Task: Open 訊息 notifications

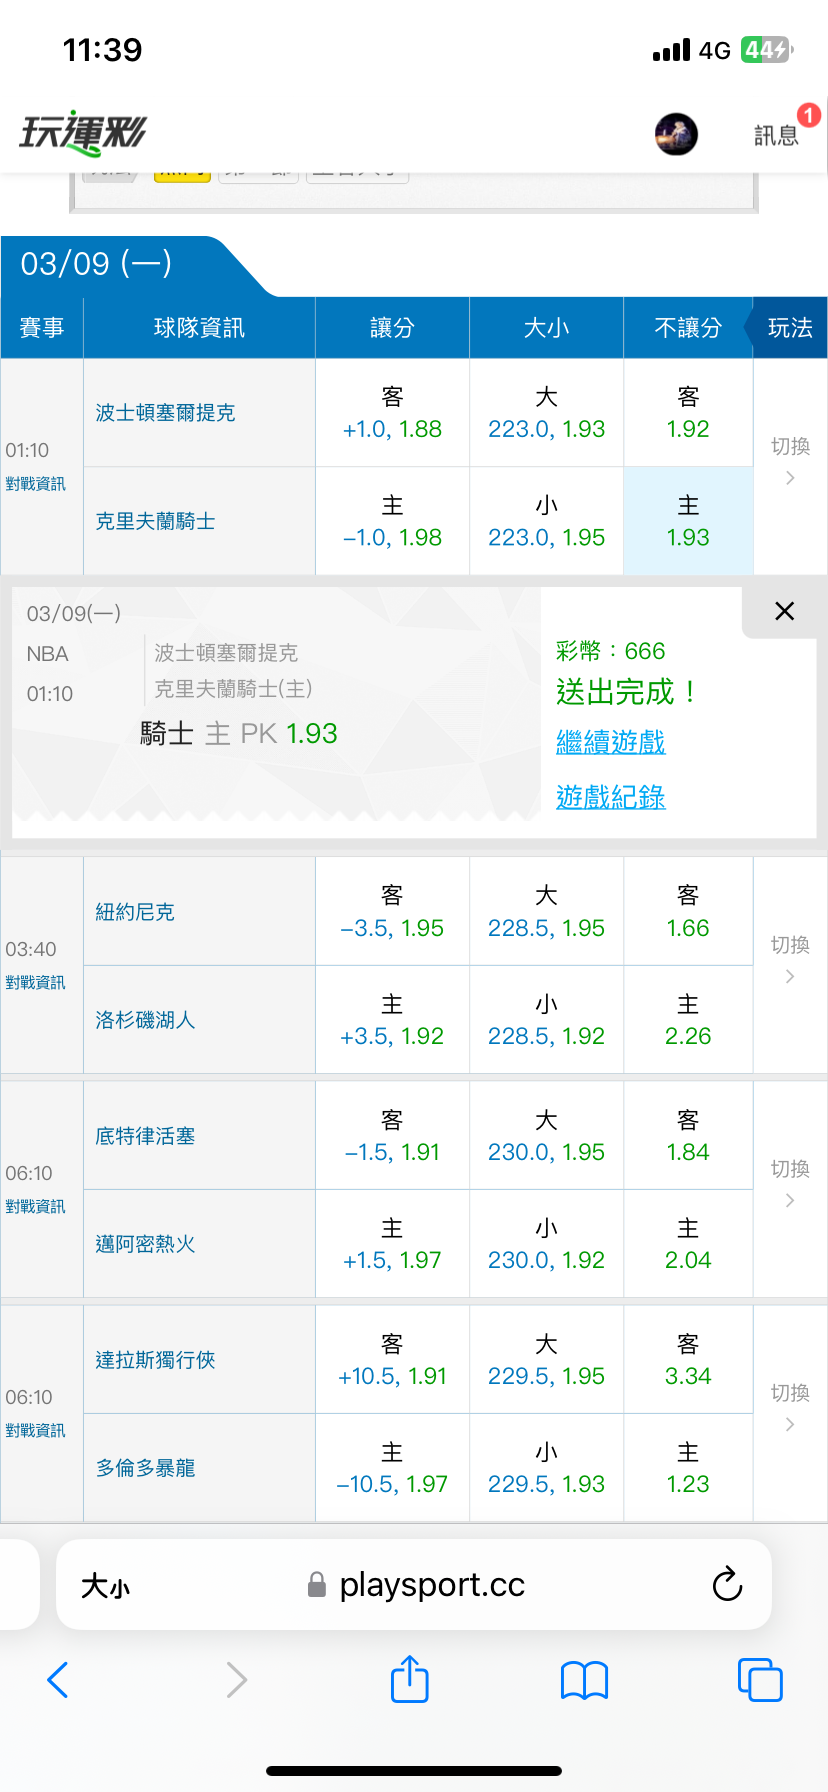Action: [x=777, y=134]
